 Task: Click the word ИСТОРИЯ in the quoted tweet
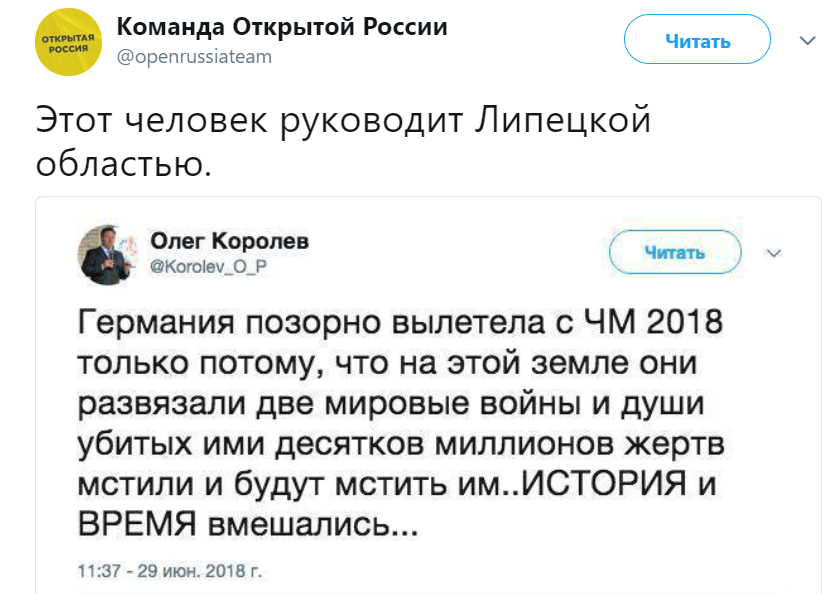604,483
